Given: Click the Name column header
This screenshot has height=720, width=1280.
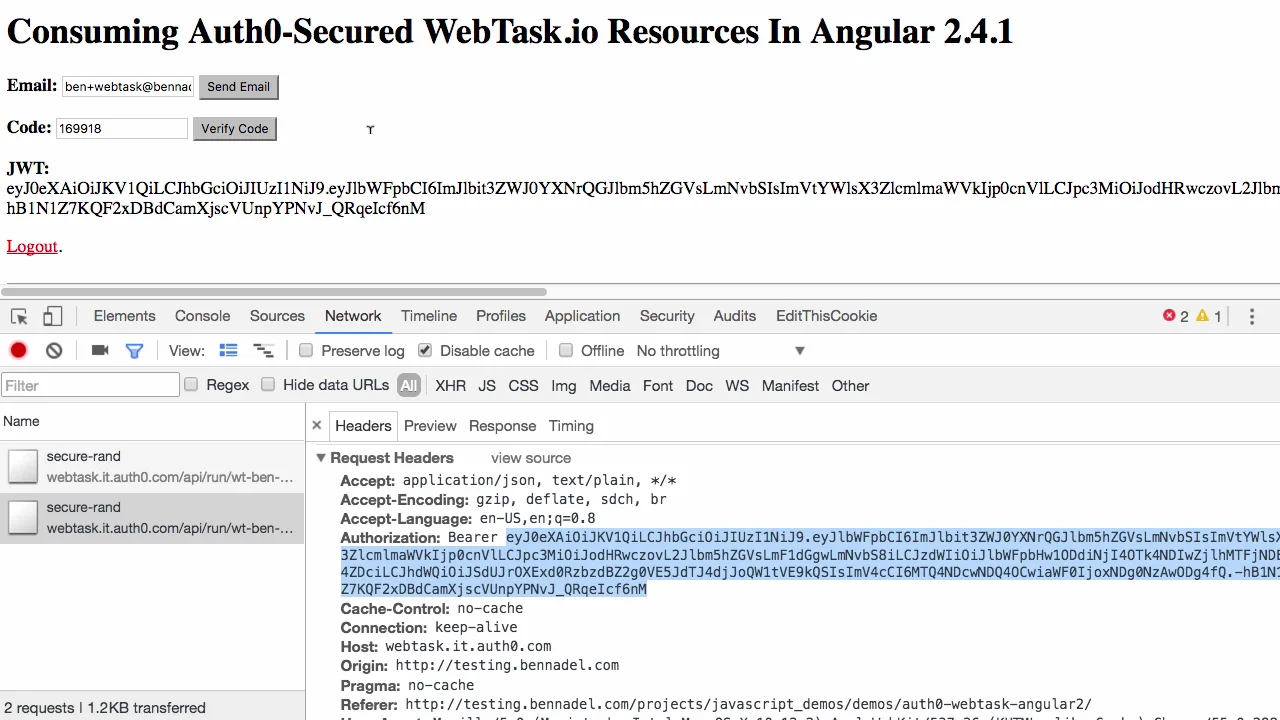Looking at the screenshot, I should (x=152, y=421).
